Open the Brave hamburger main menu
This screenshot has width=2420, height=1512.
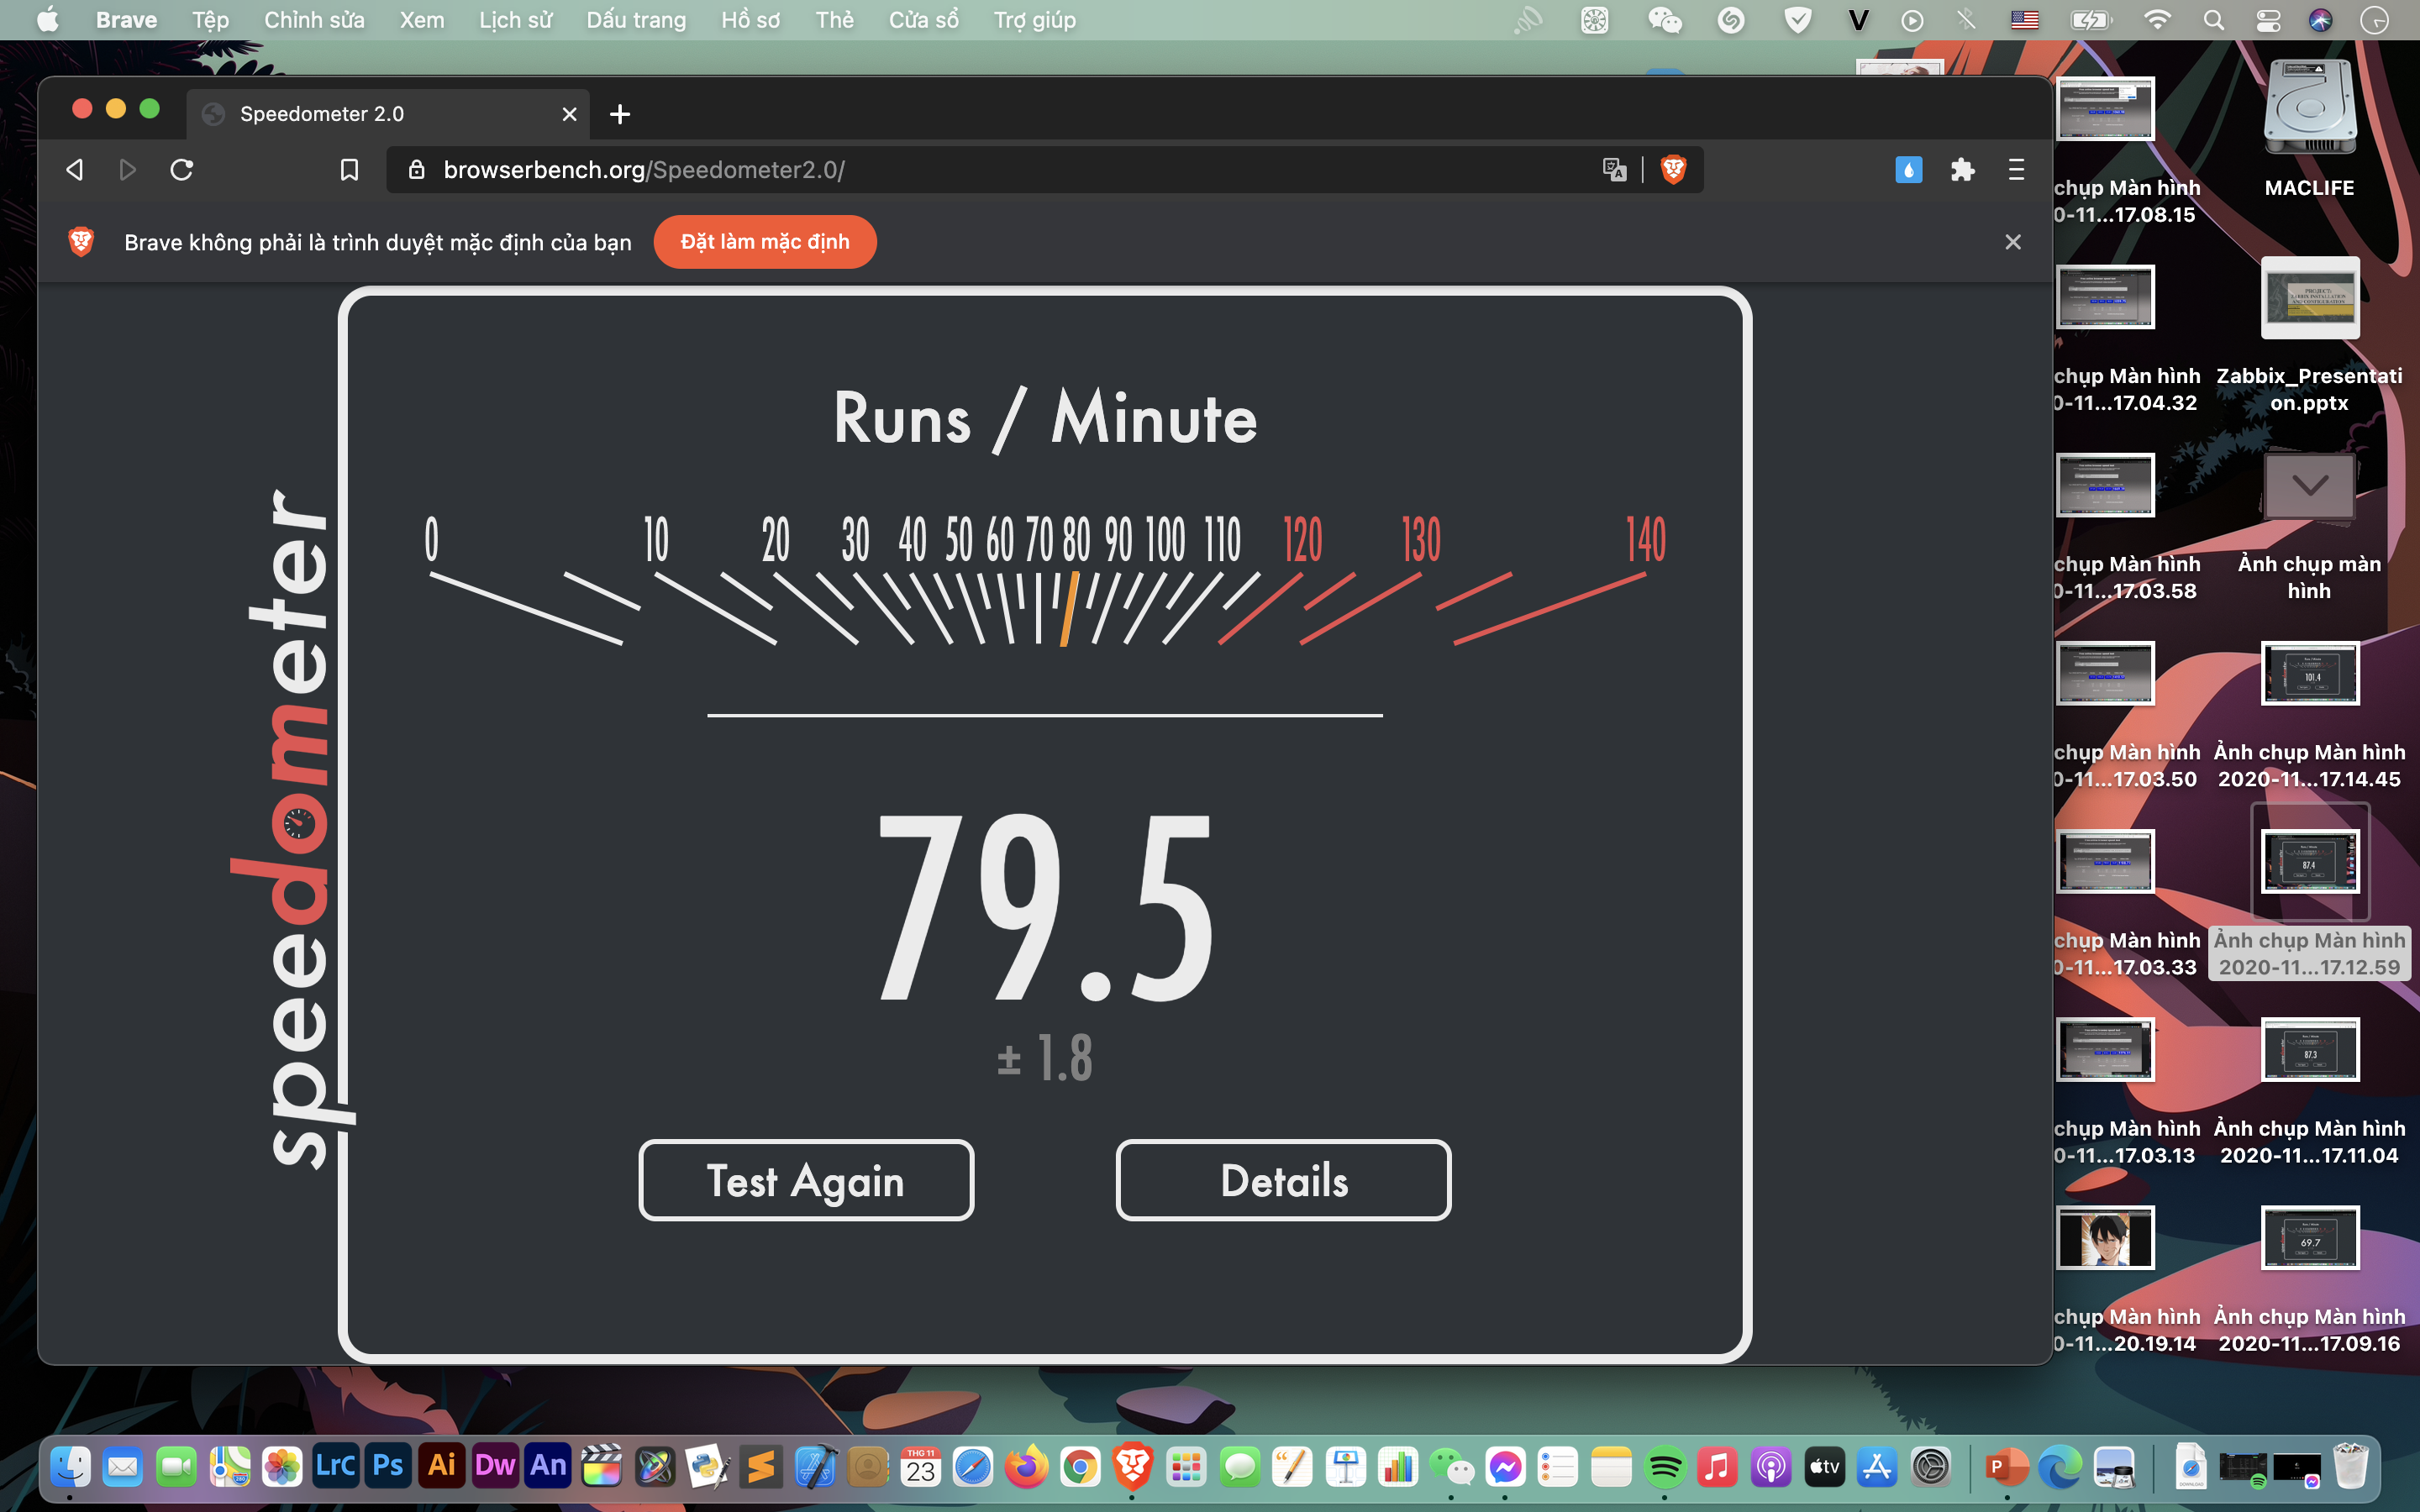(x=2016, y=170)
